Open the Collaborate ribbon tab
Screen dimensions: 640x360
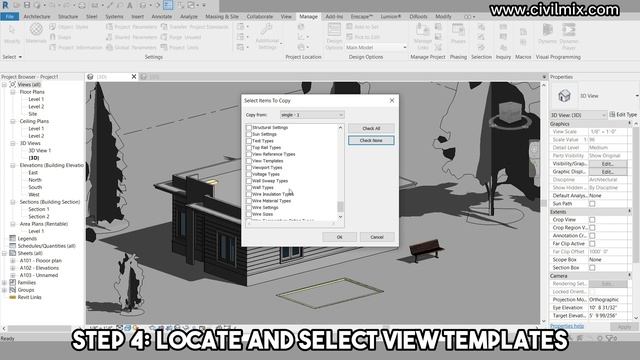[x=260, y=17]
